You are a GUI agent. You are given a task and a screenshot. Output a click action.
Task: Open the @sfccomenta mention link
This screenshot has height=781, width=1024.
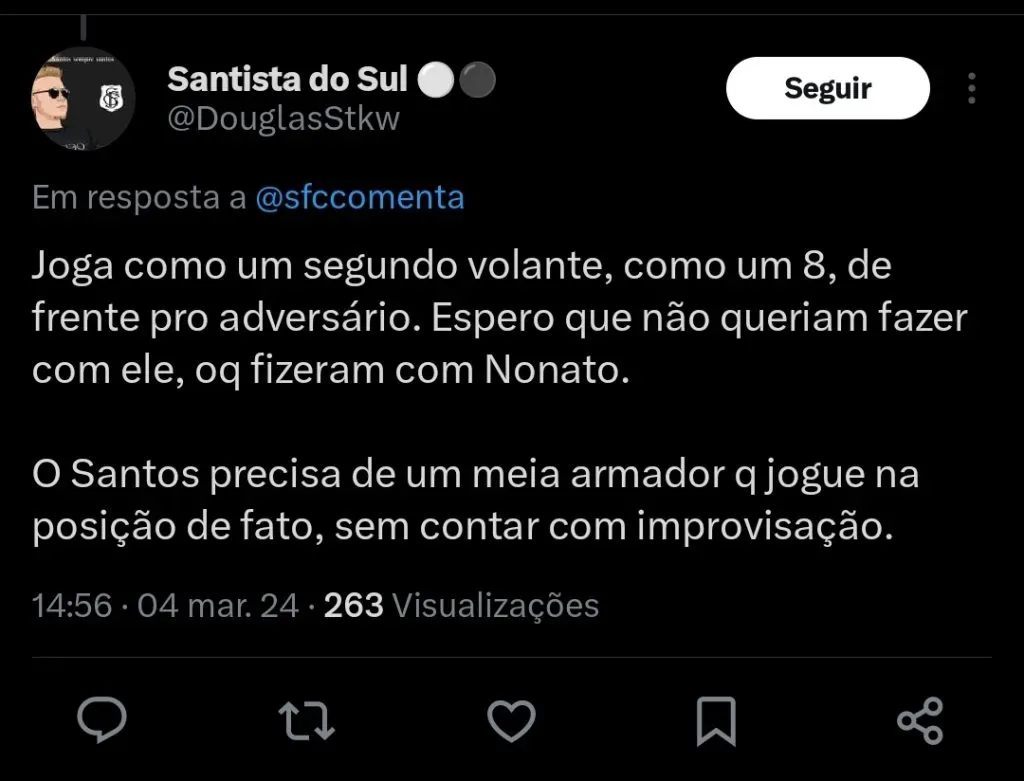[x=360, y=197]
